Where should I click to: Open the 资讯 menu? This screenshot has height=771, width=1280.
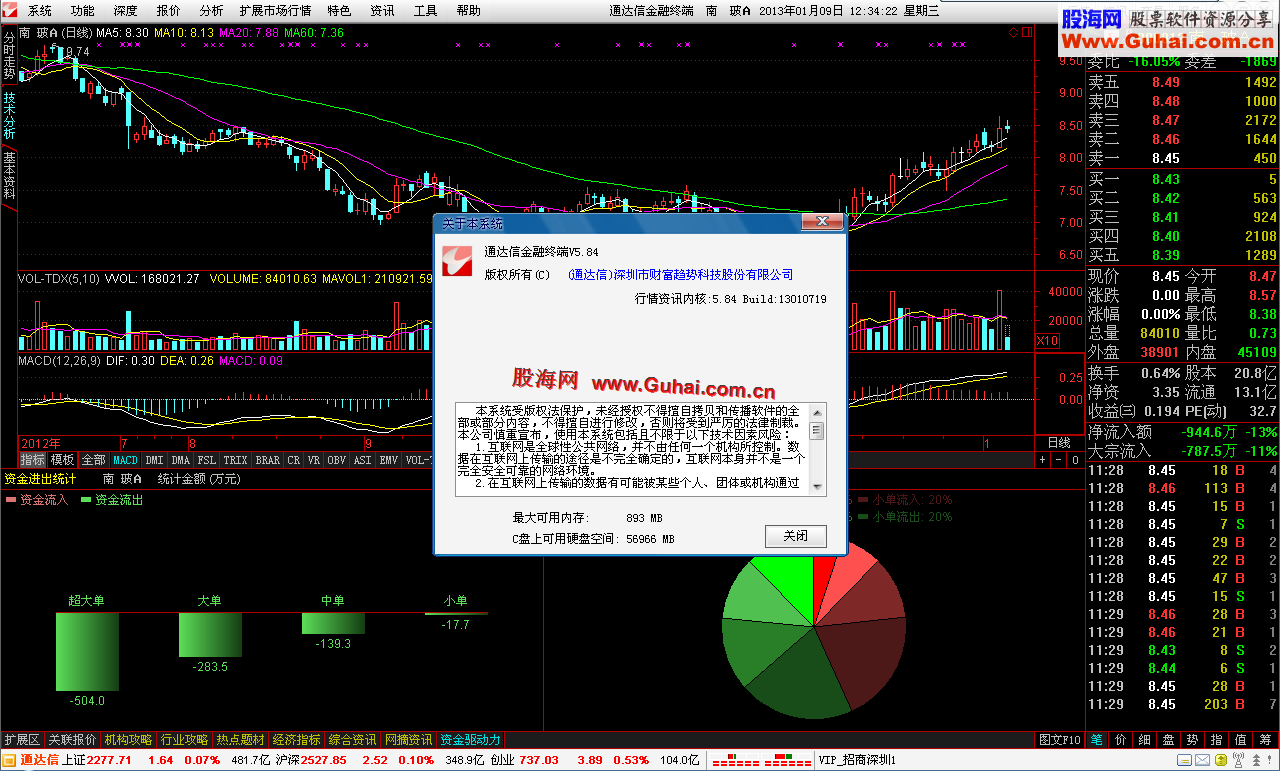click(x=382, y=11)
